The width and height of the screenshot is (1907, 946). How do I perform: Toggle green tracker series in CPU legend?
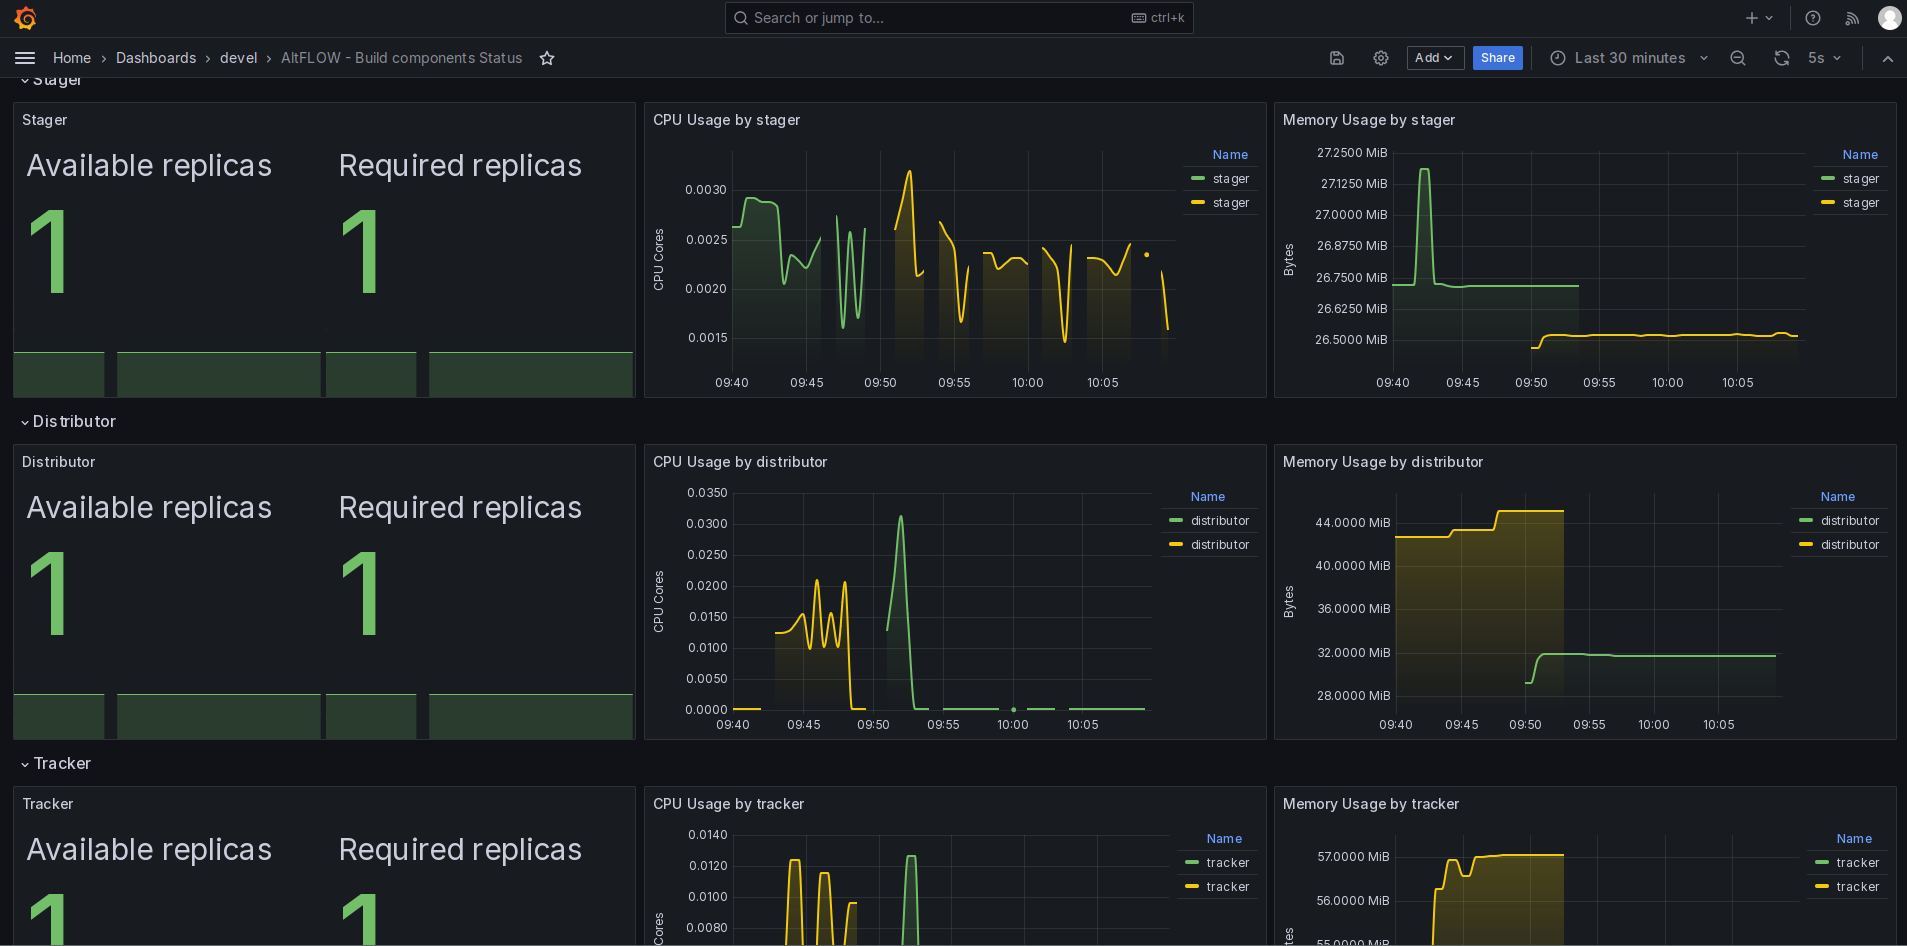click(1217, 863)
